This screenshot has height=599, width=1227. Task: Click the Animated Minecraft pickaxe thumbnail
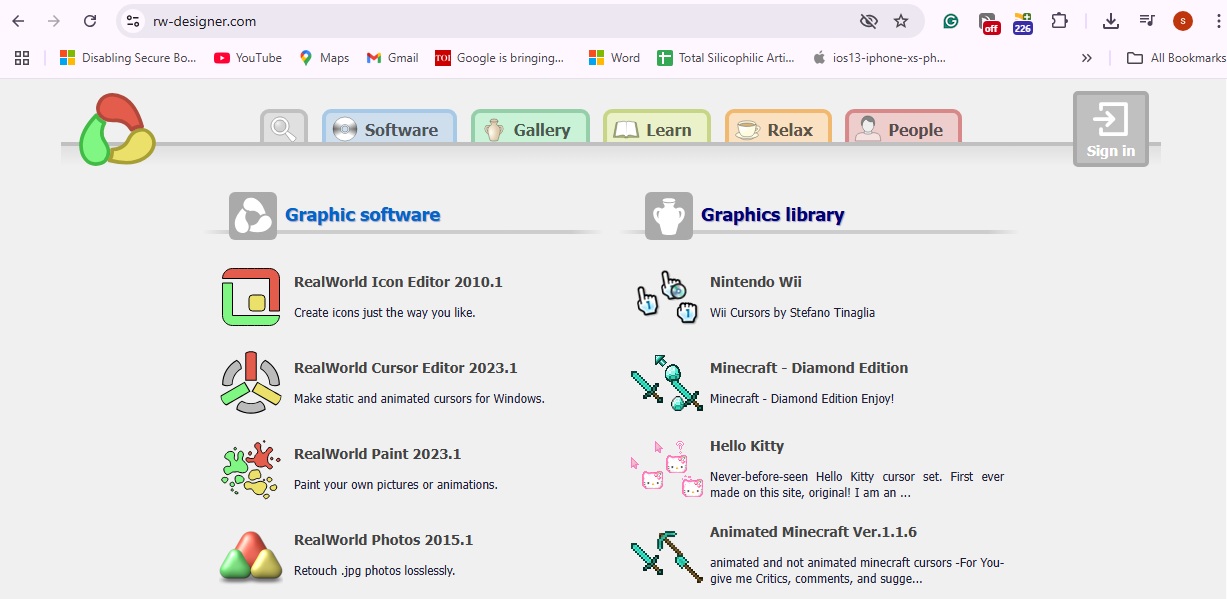tap(667, 556)
